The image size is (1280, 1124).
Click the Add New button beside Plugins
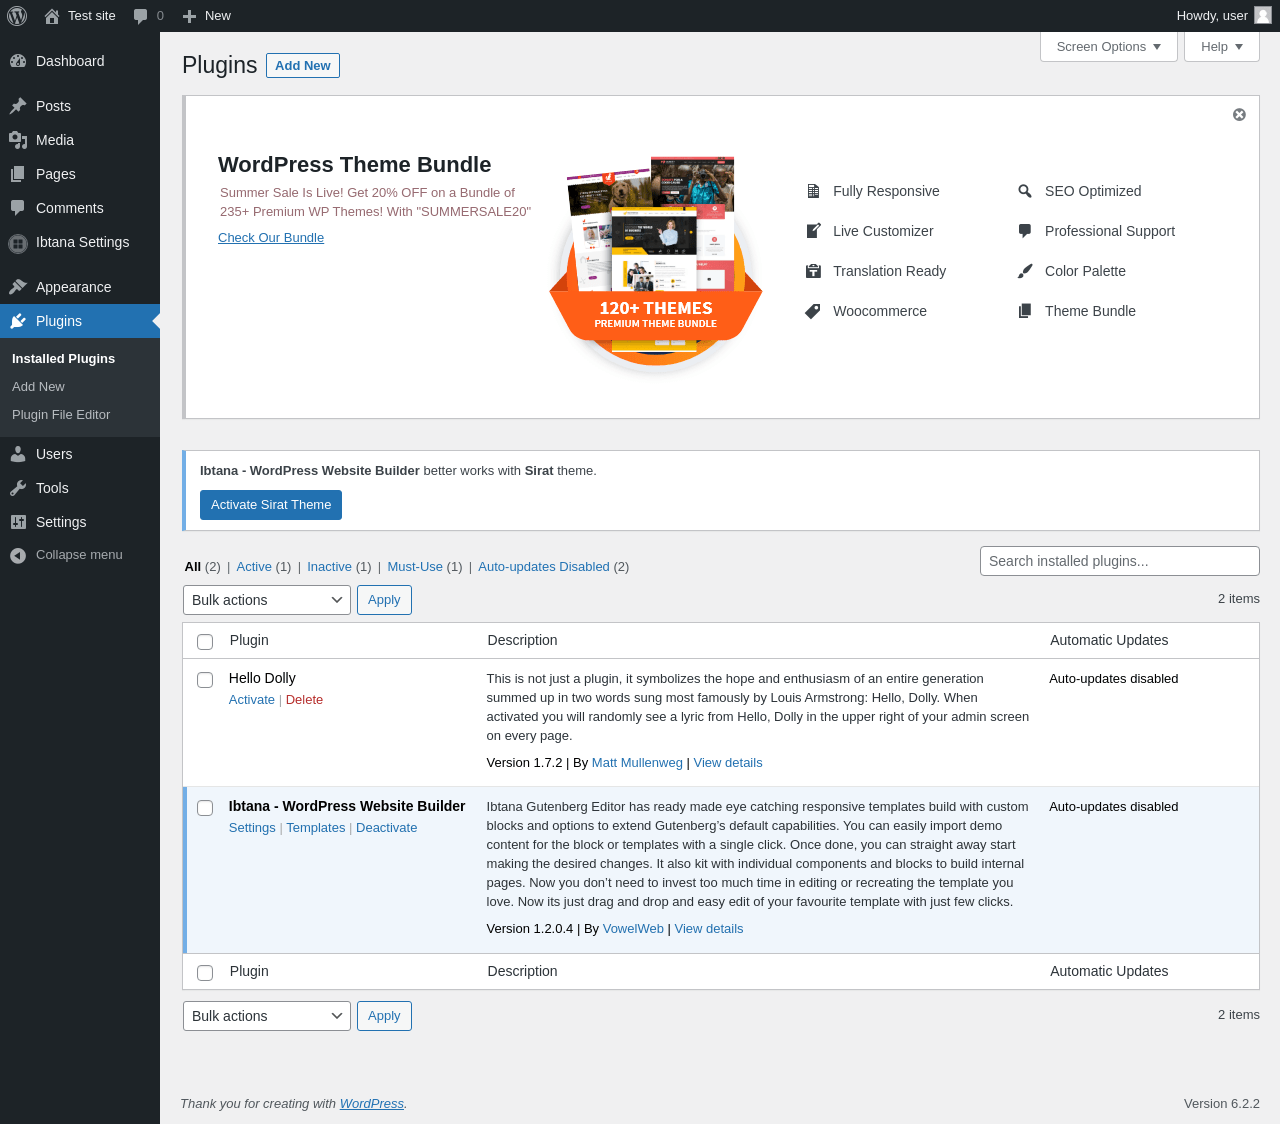coord(303,65)
